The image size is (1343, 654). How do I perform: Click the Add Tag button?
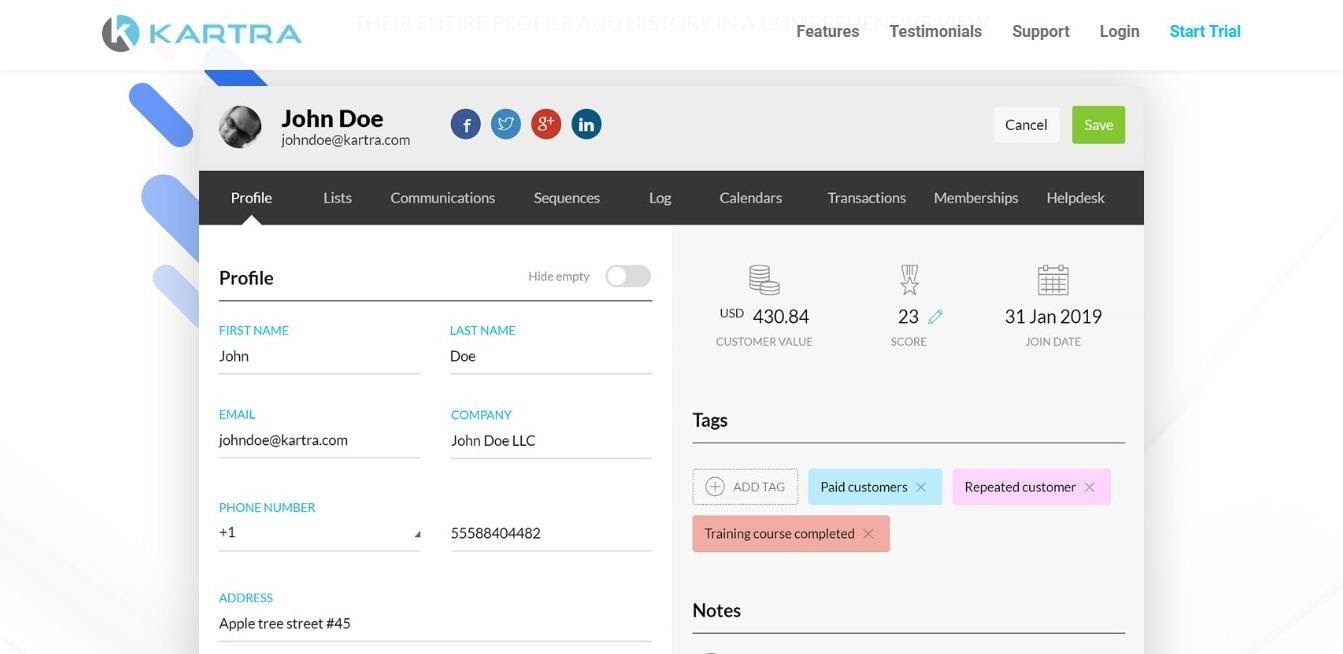tap(745, 487)
